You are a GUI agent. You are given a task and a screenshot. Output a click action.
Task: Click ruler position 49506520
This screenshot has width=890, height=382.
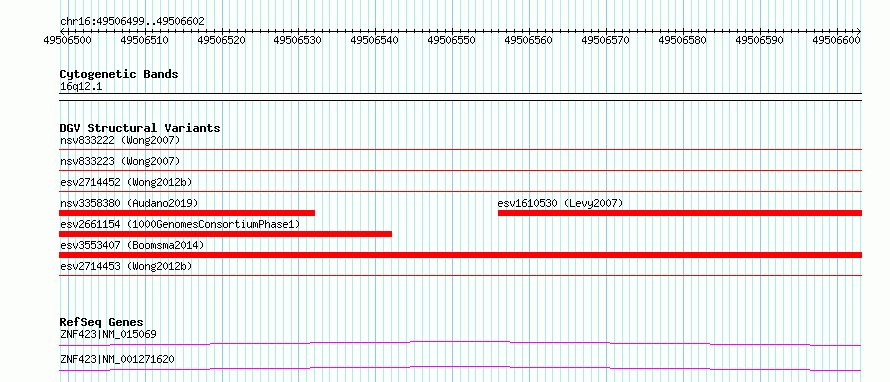pos(221,40)
